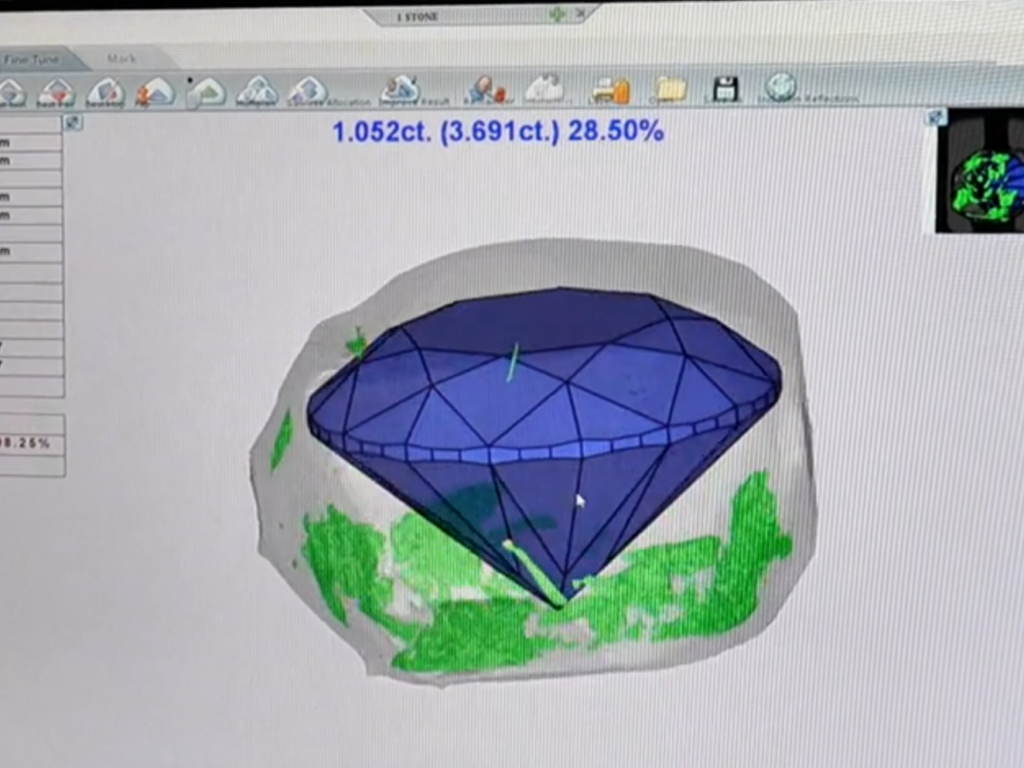The width and height of the screenshot is (1024, 768).
Task: Click the Best Pair red diamond icon
Action: click(56, 92)
